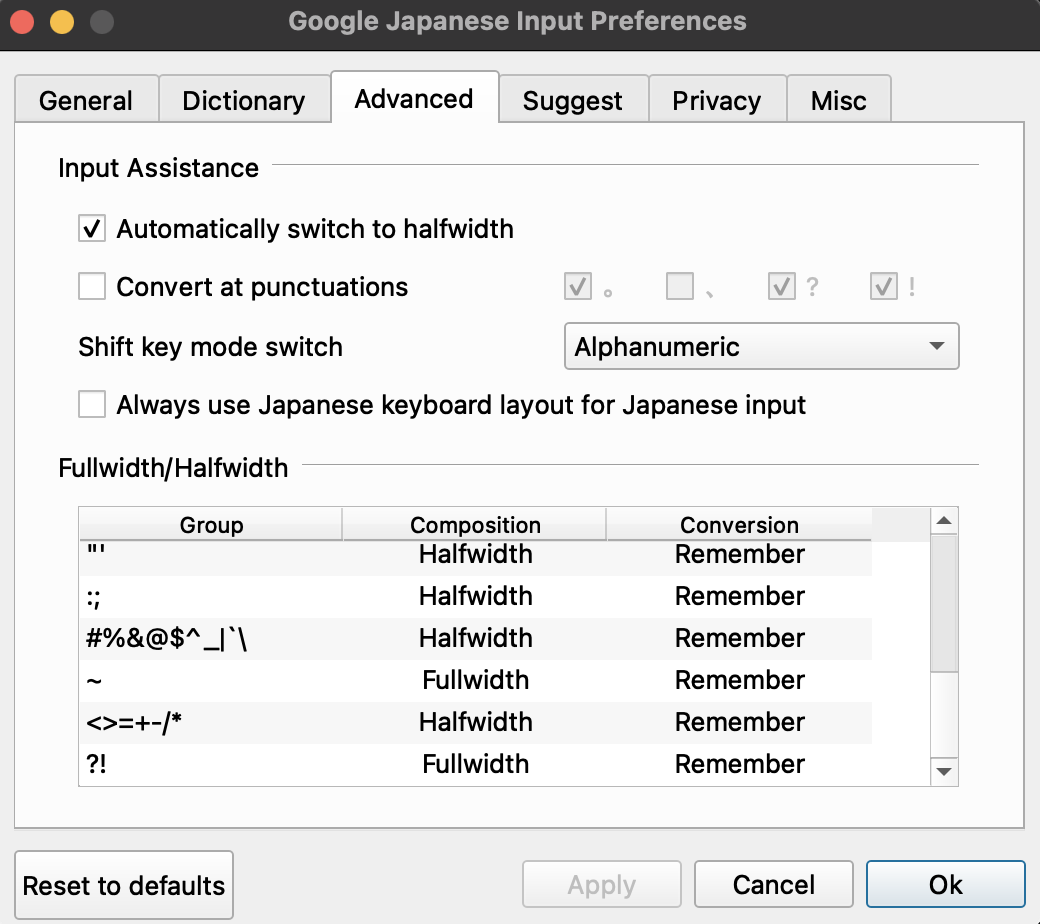Select the :; group row
This screenshot has height=924, width=1040.
[x=475, y=596]
